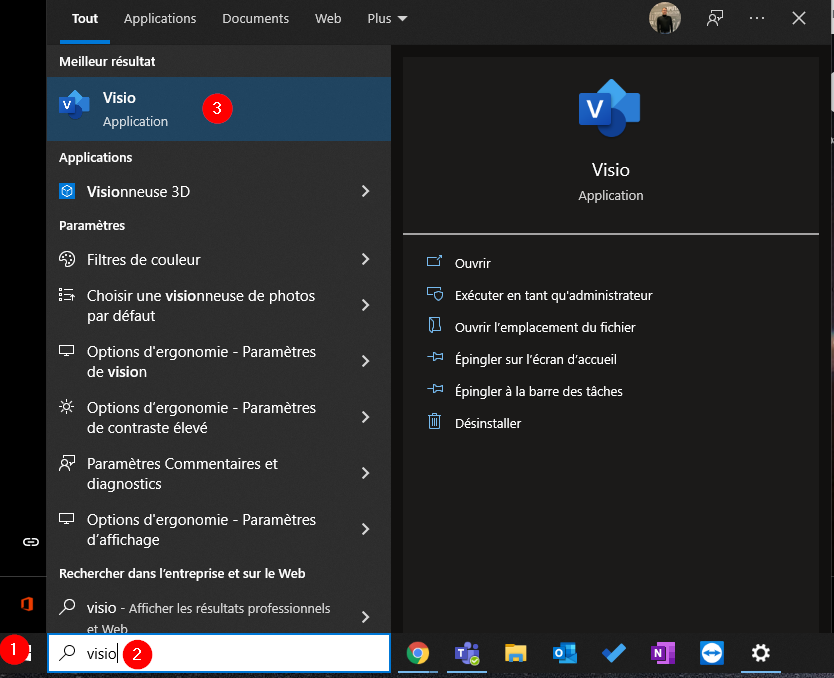Click the Visionneuse 3D app icon

[x=67, y=191]
